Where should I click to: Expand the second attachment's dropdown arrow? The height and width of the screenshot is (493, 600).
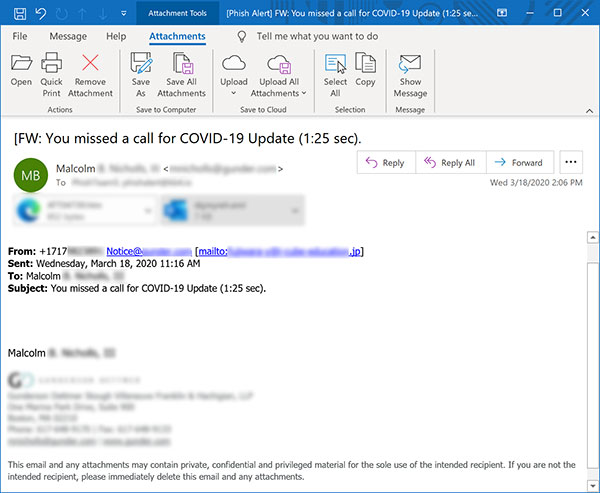pos(295,211)
